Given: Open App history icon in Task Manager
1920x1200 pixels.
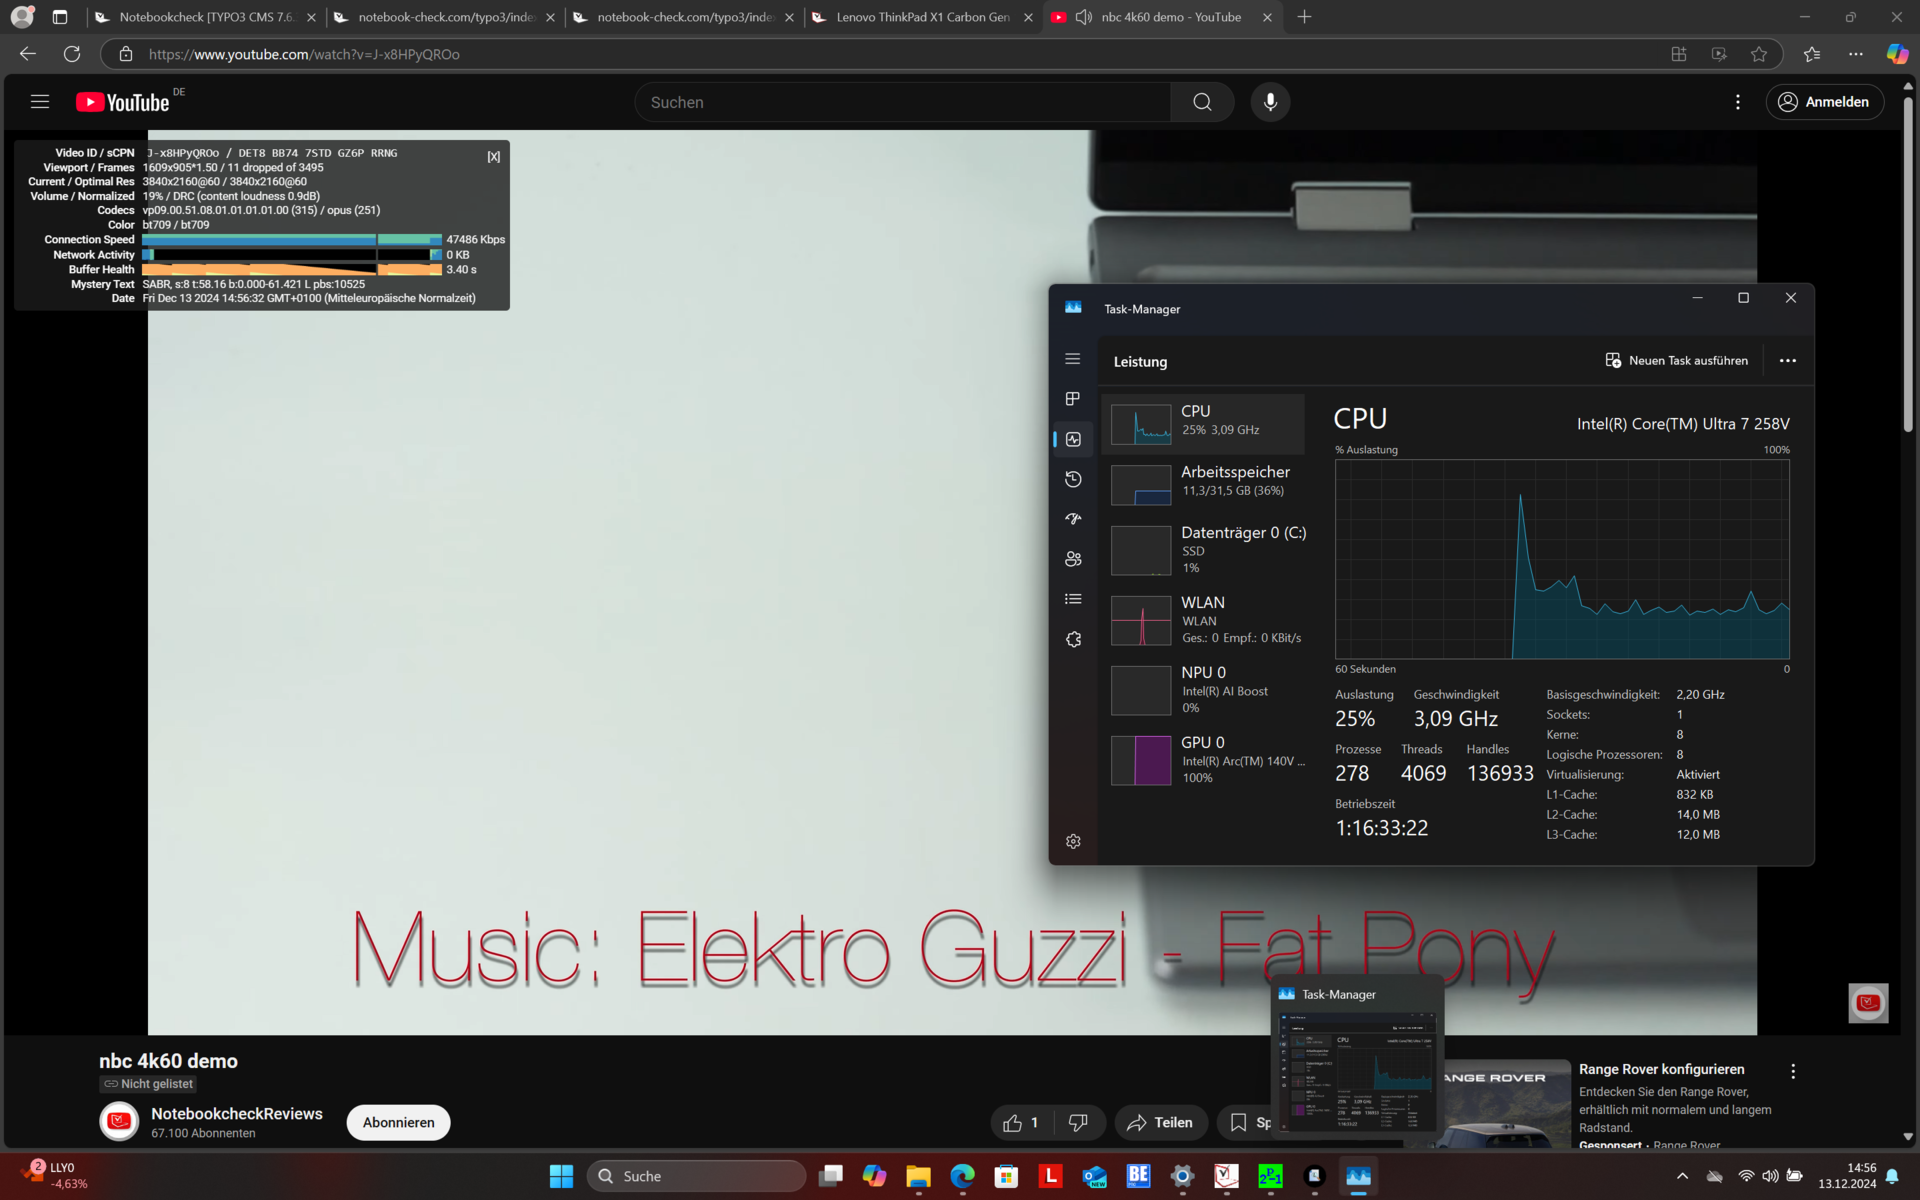Looking at the screenshot, I should tap(1073, 479).
